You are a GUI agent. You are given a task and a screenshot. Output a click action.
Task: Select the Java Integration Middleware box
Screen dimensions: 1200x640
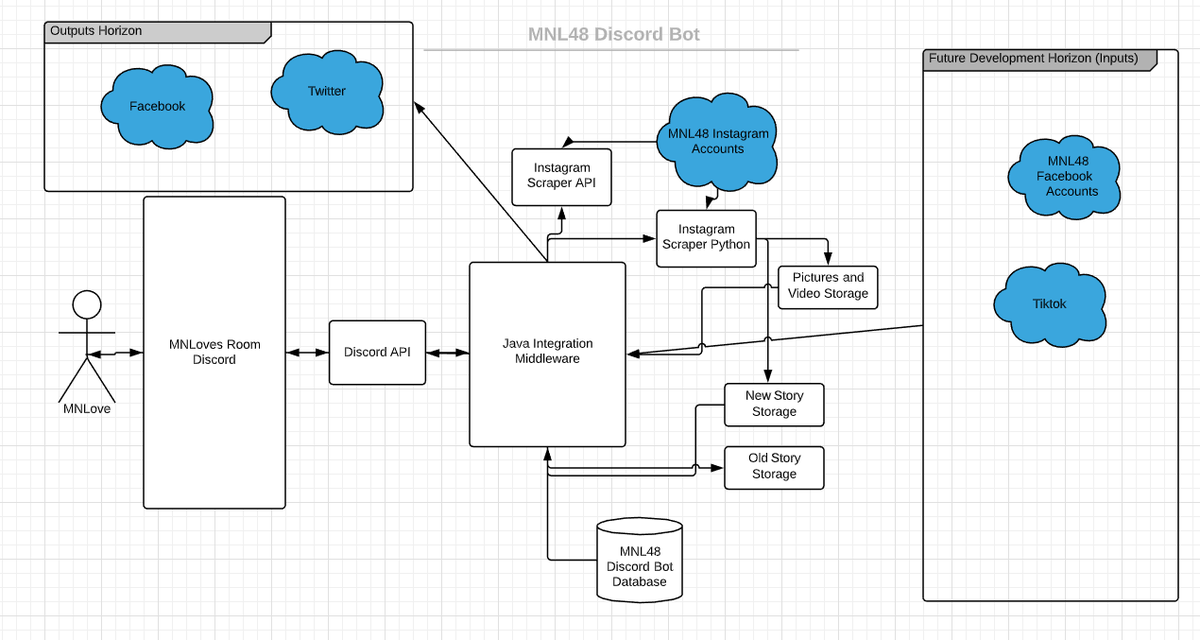click(x=547, y=354)
